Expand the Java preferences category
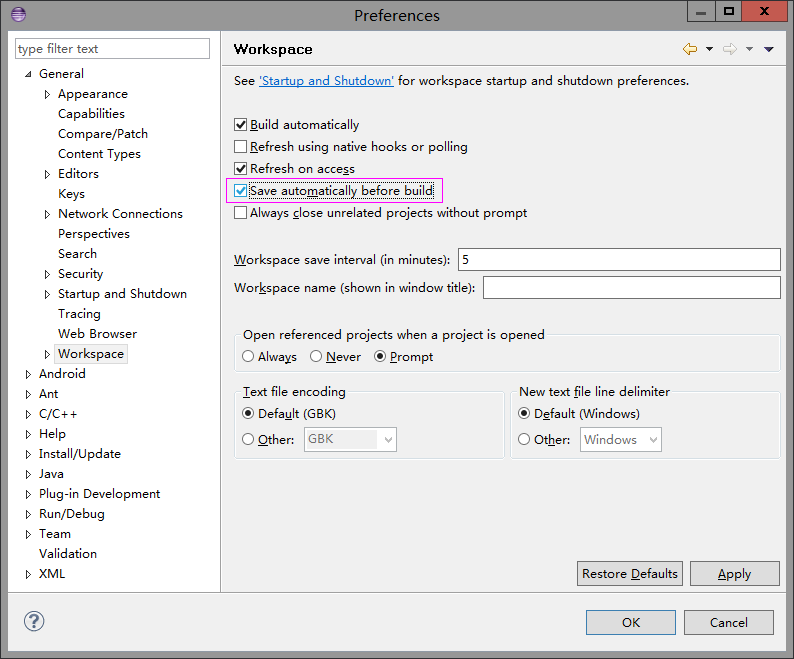 point(28,474)
